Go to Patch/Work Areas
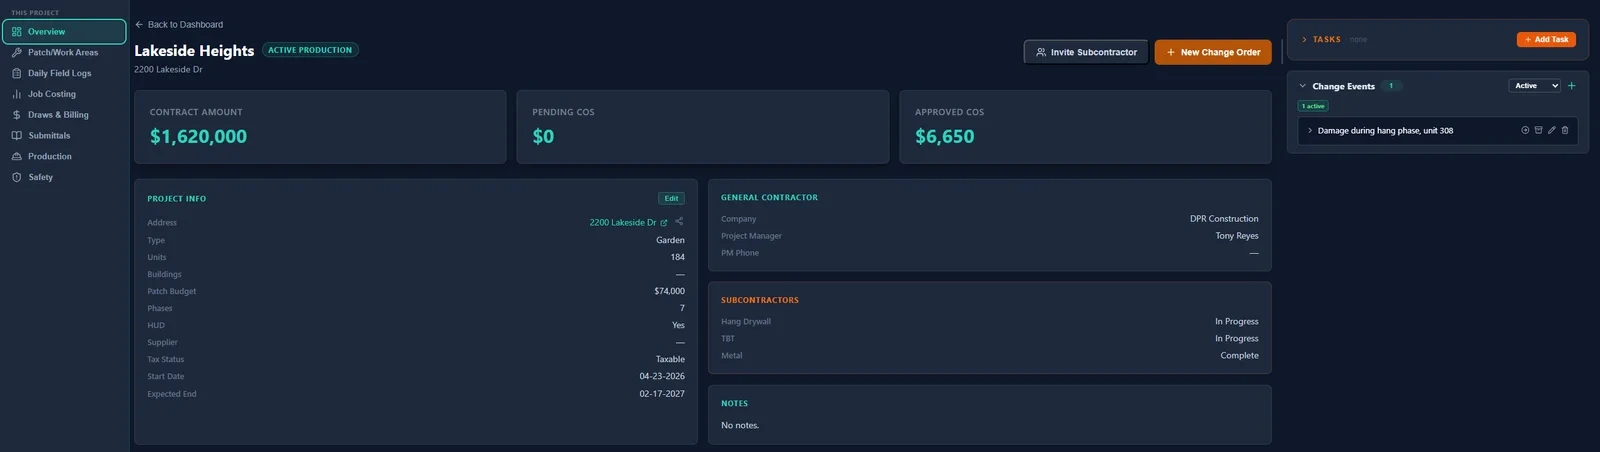 (64, 52)
